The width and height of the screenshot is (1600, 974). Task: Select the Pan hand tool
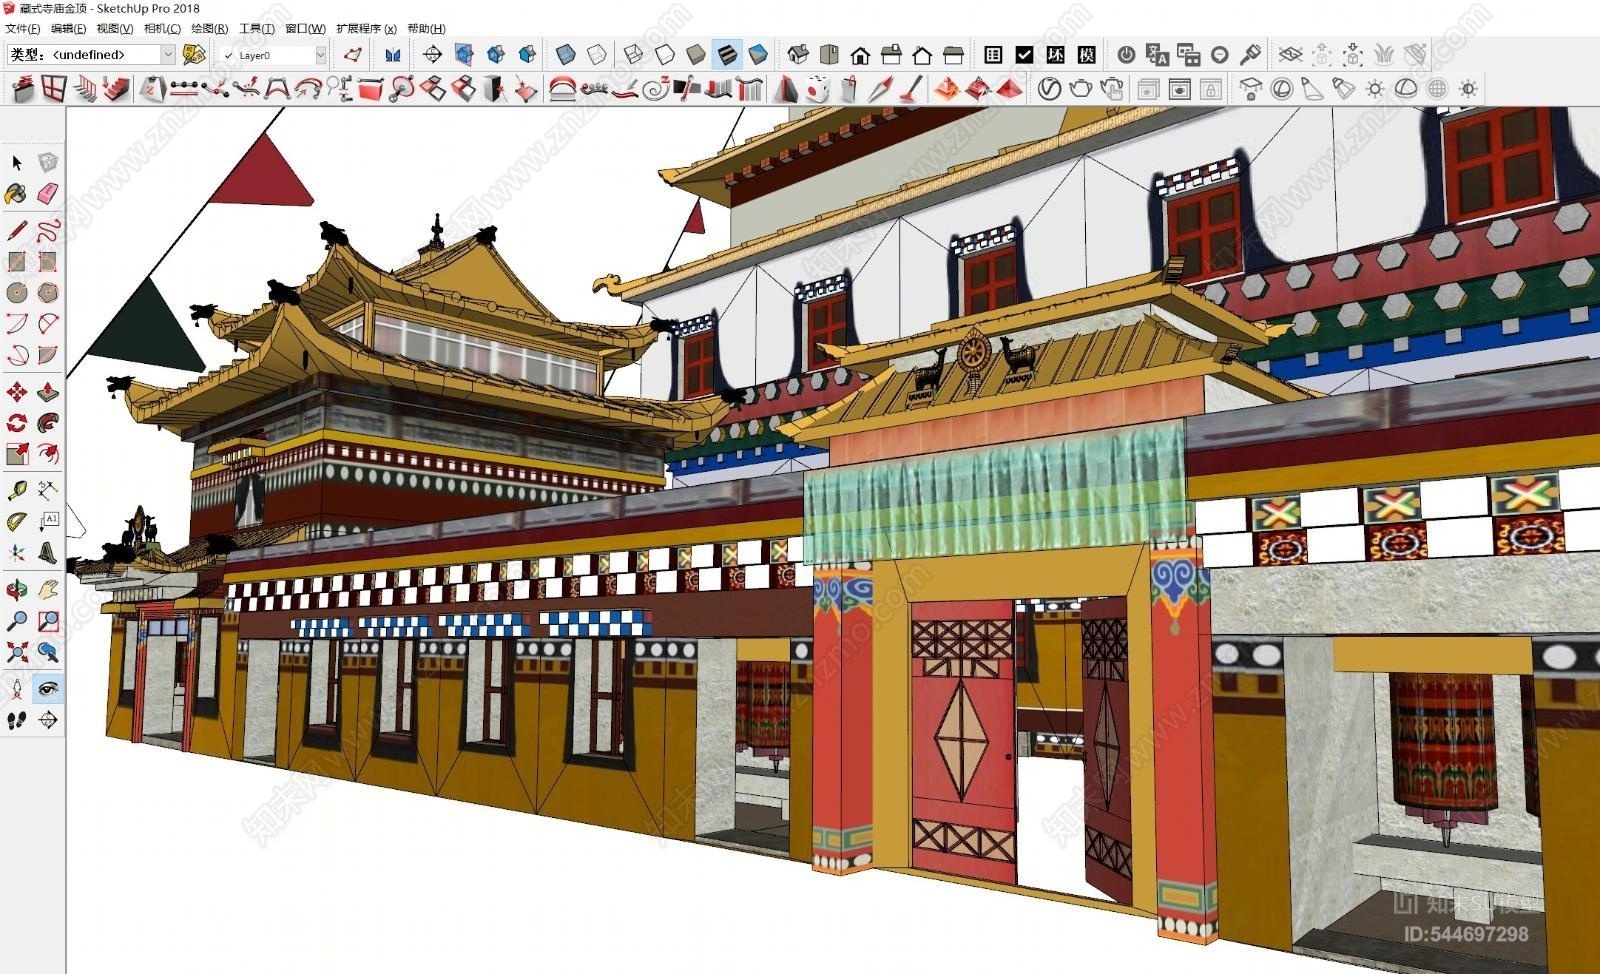pos(47,590)
